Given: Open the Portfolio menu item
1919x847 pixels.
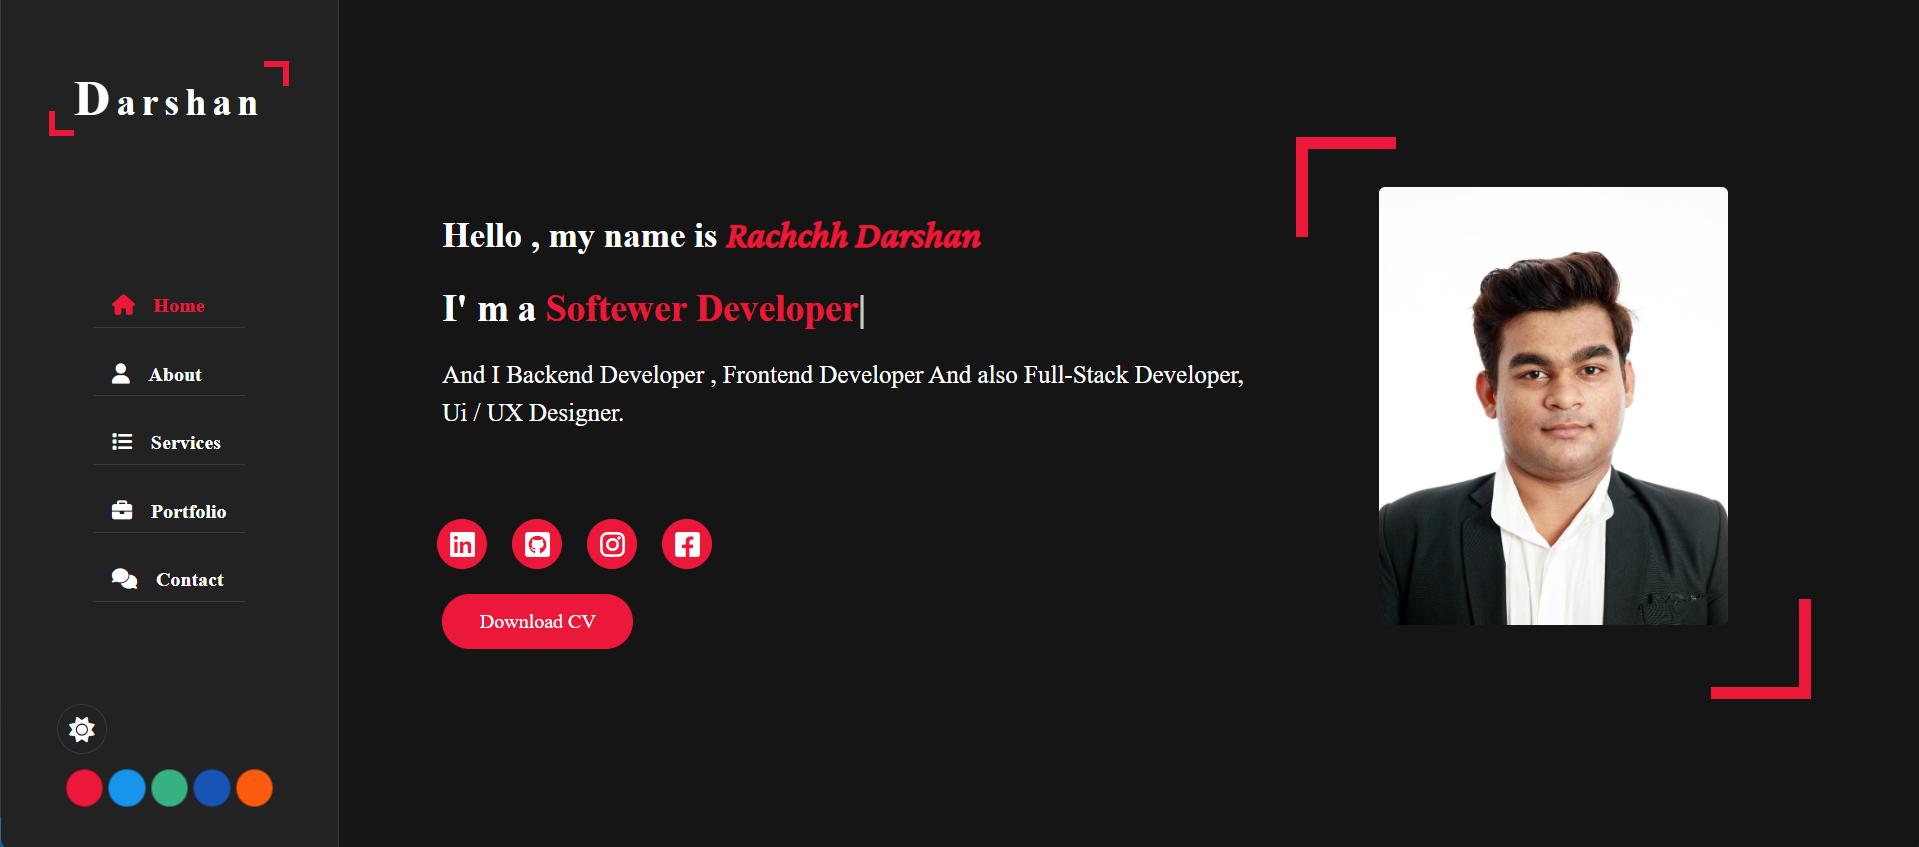Looking at the screenshot, I should click(x=188, y=512).
